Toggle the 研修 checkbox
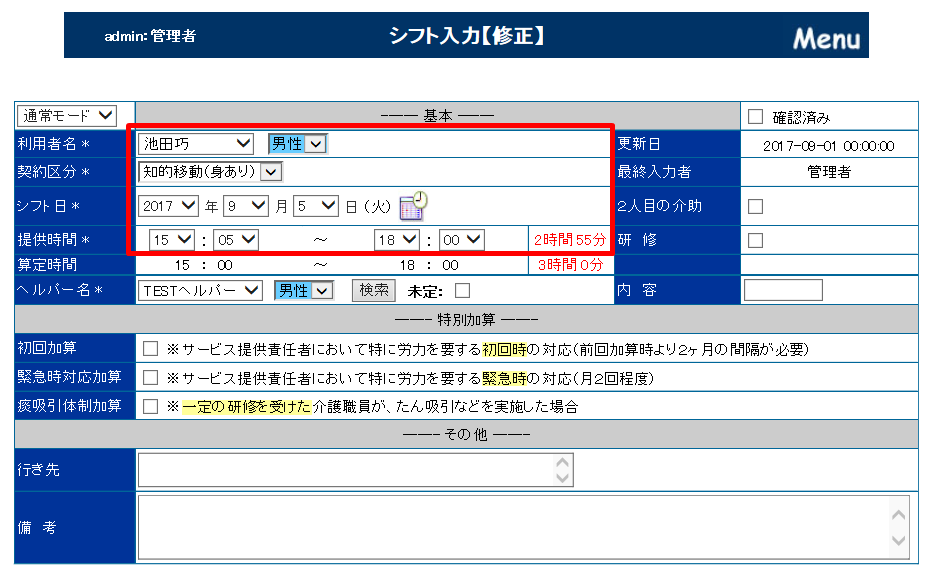This screenshot has width=926, height=571. coord(756,240)
